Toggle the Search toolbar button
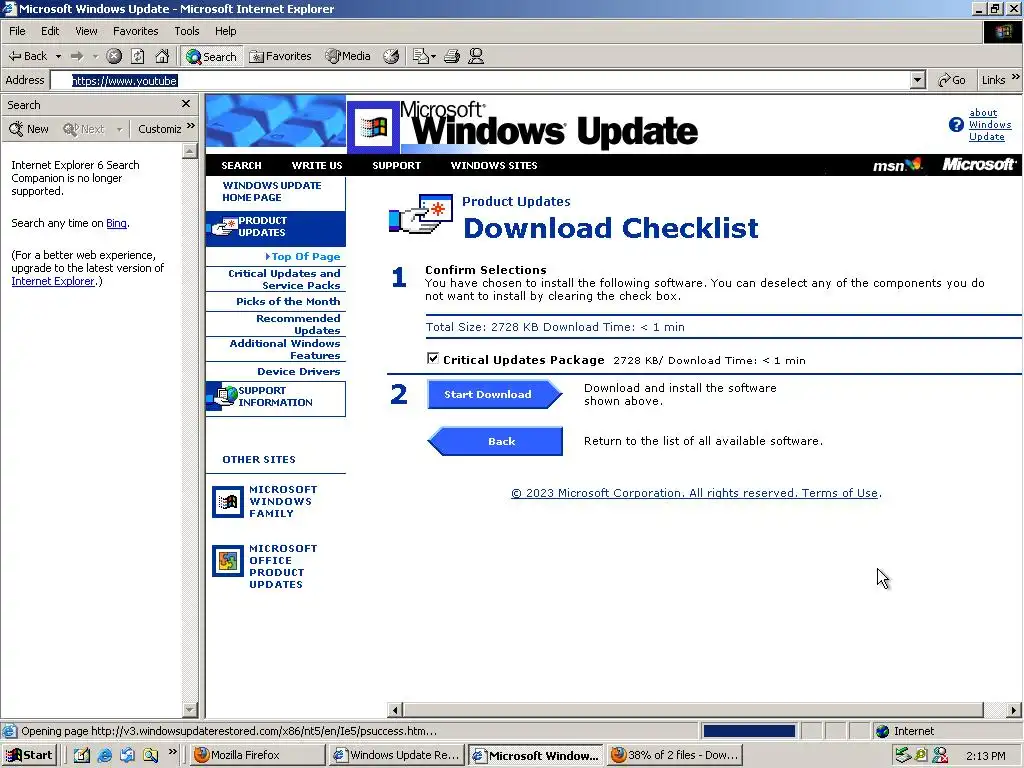Image resolution: width=1024 pixels, height=768 pixels. pos(210,56)
